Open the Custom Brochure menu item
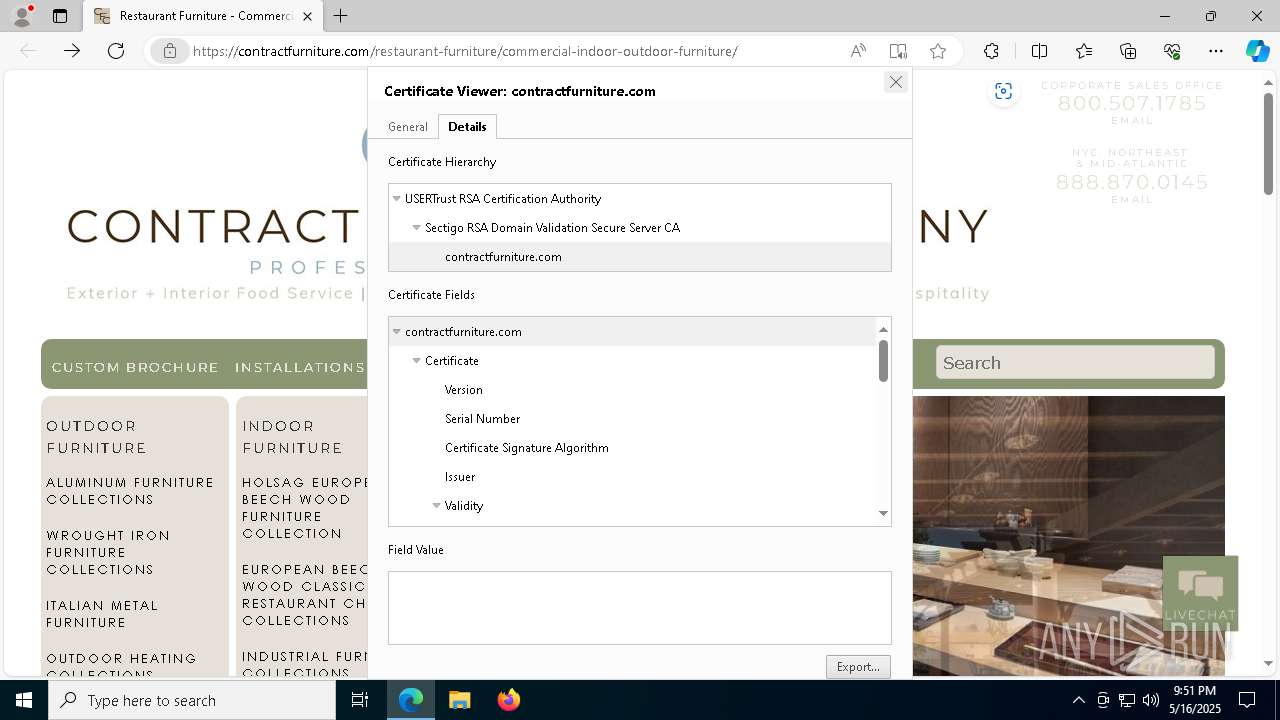This screenshot has width=1280, height=720. (135, 368)
